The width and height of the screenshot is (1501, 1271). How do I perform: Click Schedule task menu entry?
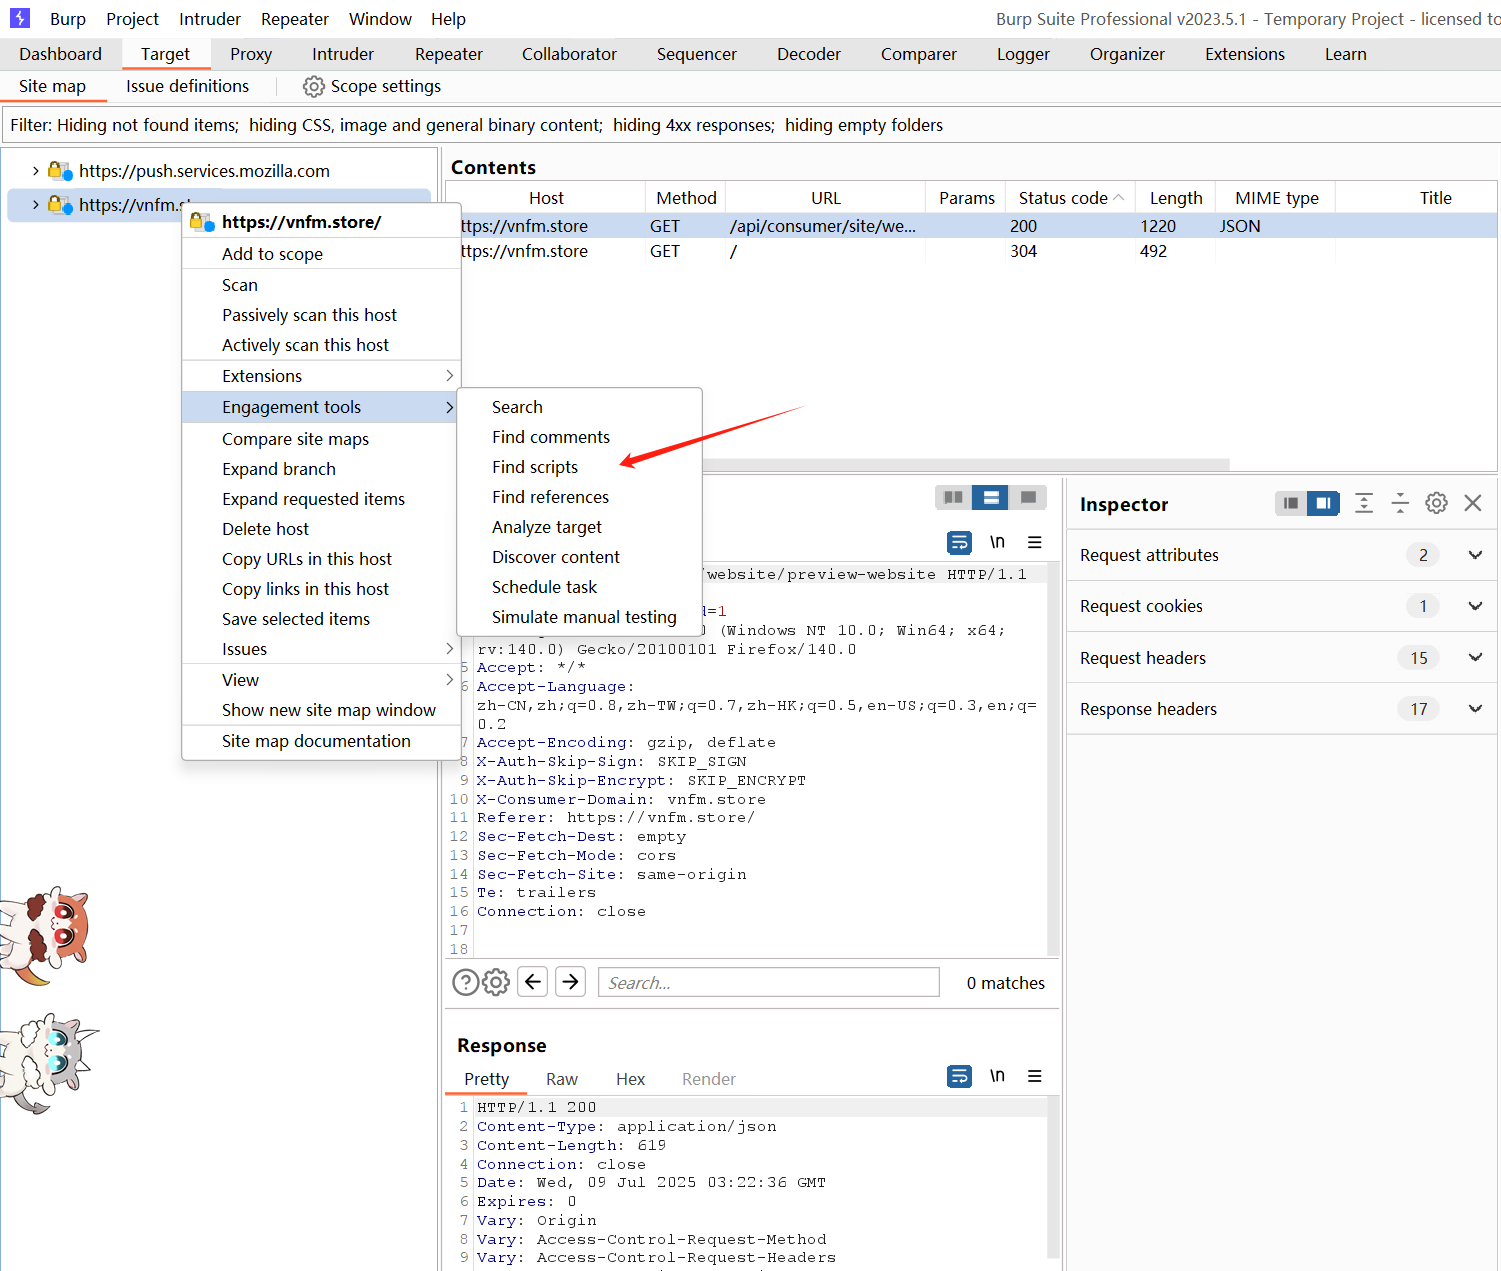pos(544,587)
